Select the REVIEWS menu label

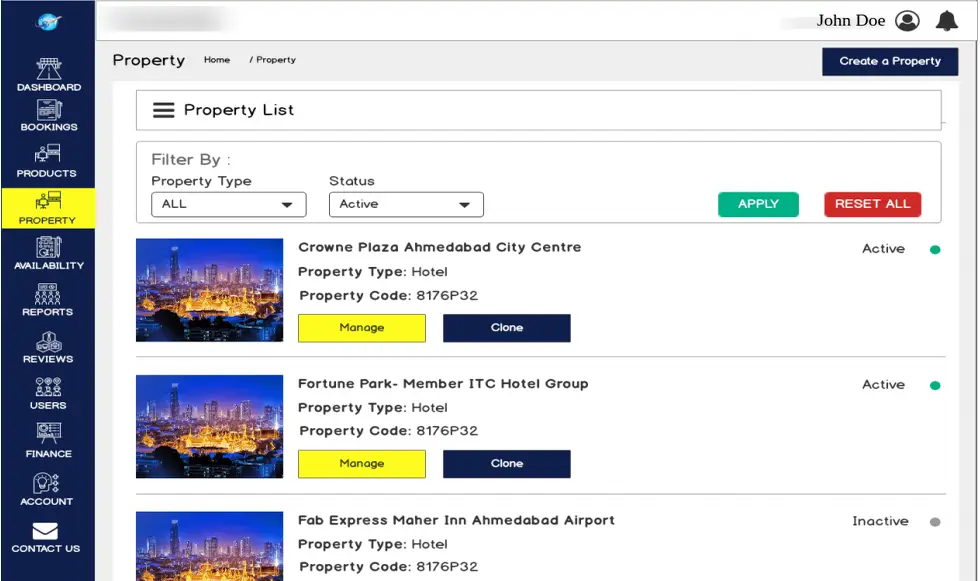(48, 359)
